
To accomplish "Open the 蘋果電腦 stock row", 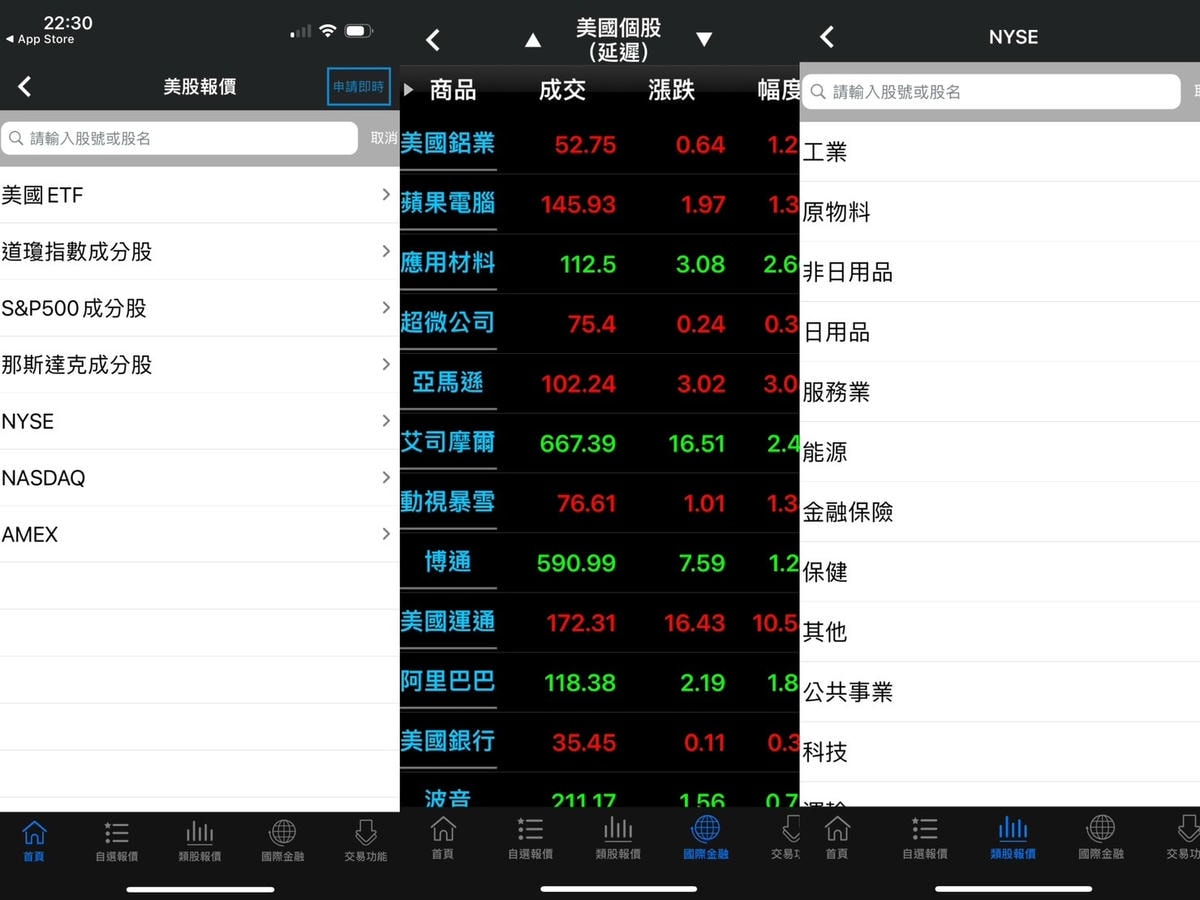I will click(599, 204).
